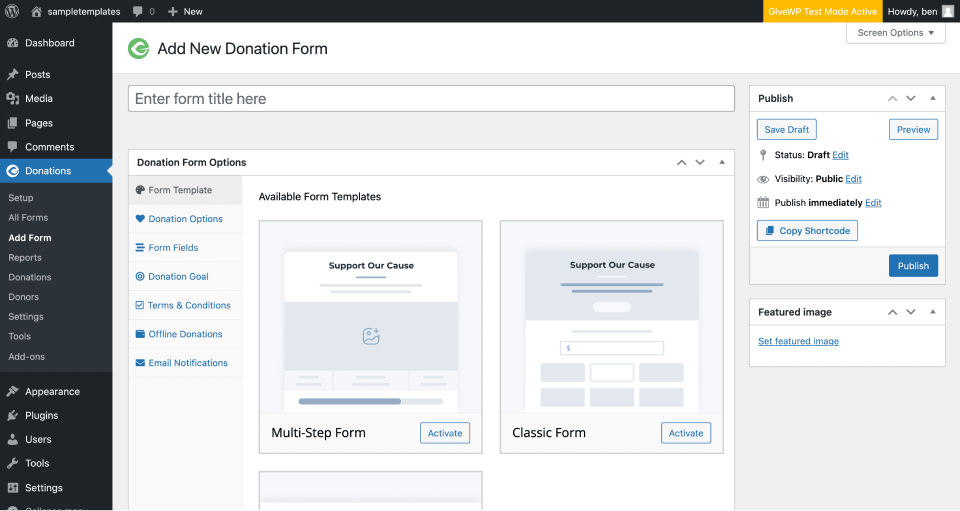
Task: Click the Multi-Step Form preview thumbnail
Action: pos(371,317)
